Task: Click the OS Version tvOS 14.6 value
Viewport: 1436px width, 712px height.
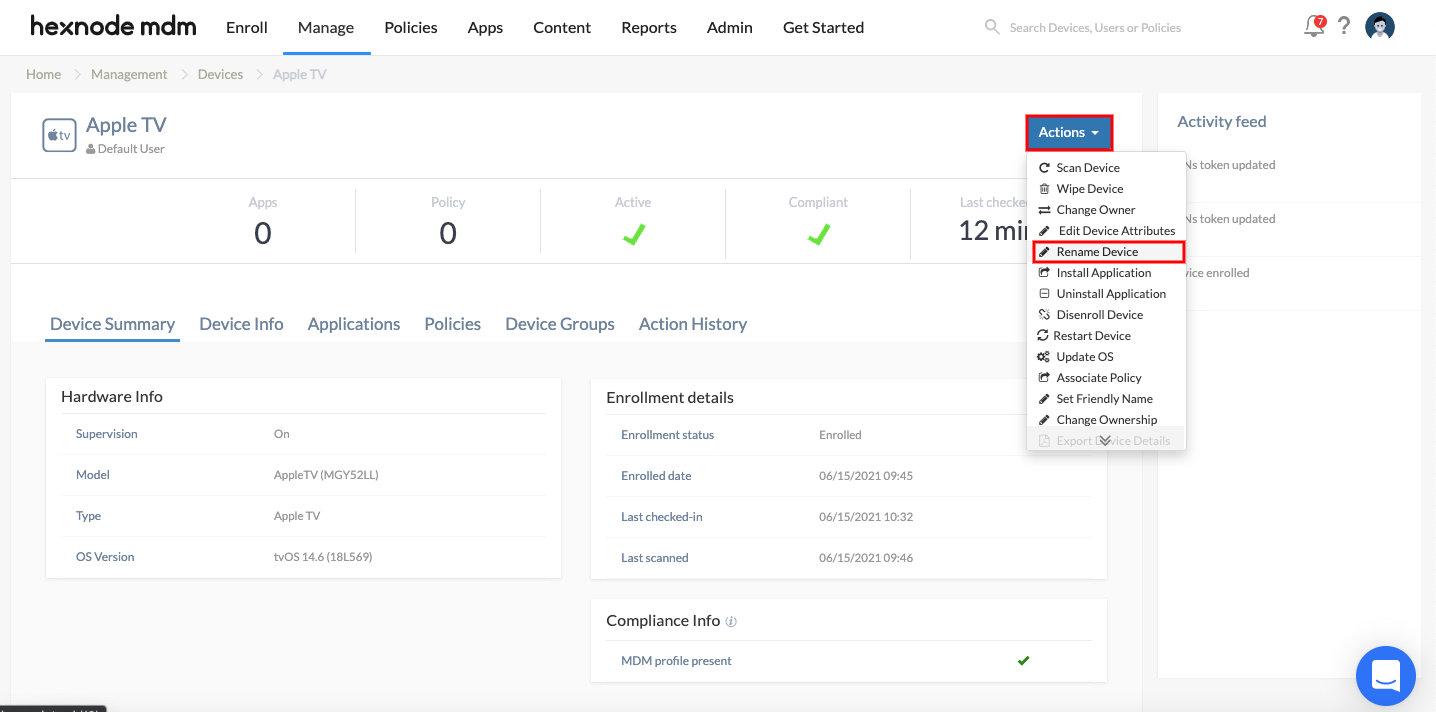Action: pos(324,557)
